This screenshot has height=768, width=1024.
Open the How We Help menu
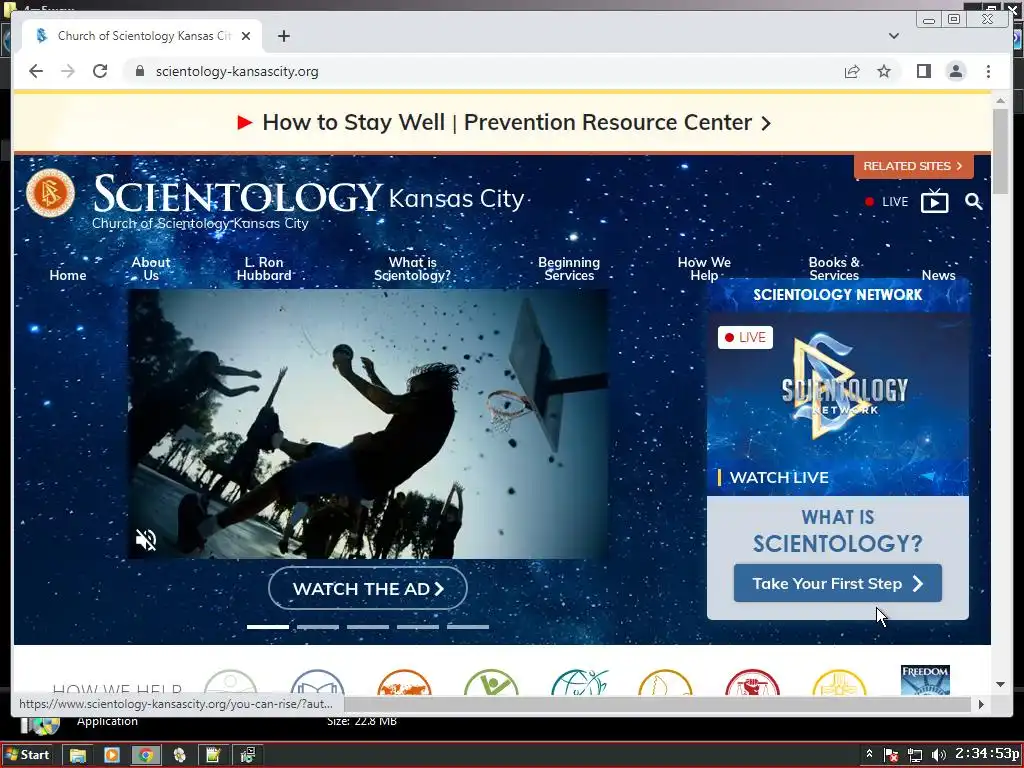[704, 268]
